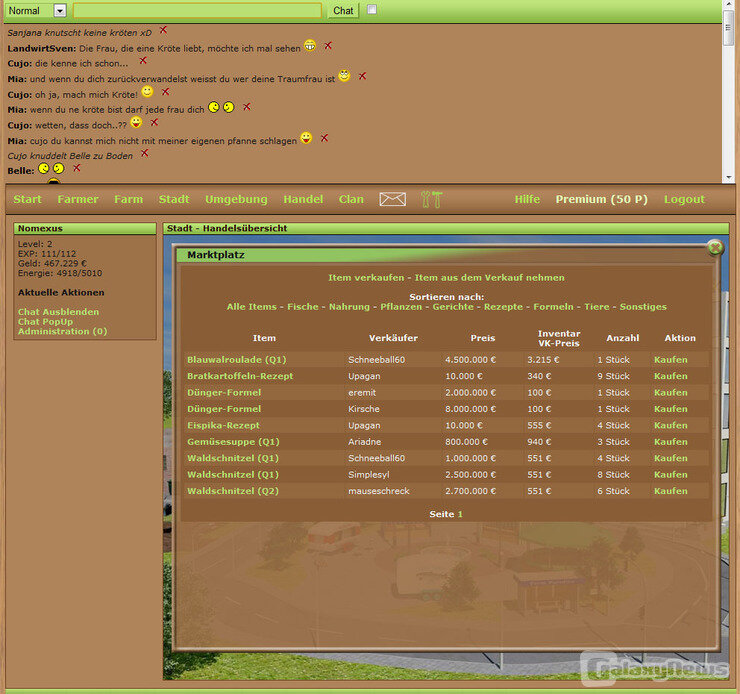
Task: Click Kaufen for eremit's Dünger-Formel
Action: coord(671,393)
